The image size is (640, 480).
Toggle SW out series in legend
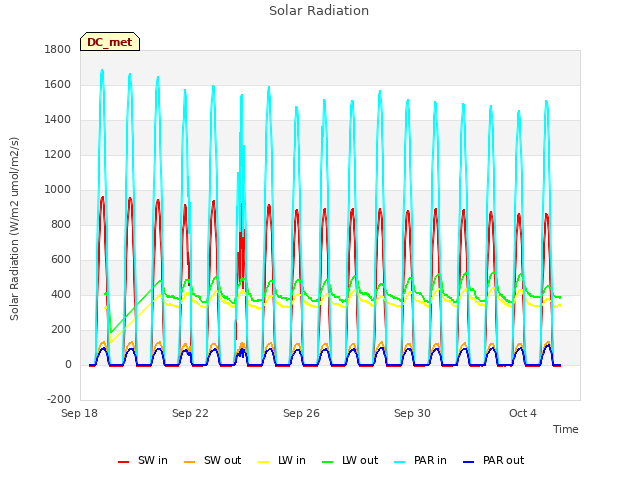(x=213, y=460)
